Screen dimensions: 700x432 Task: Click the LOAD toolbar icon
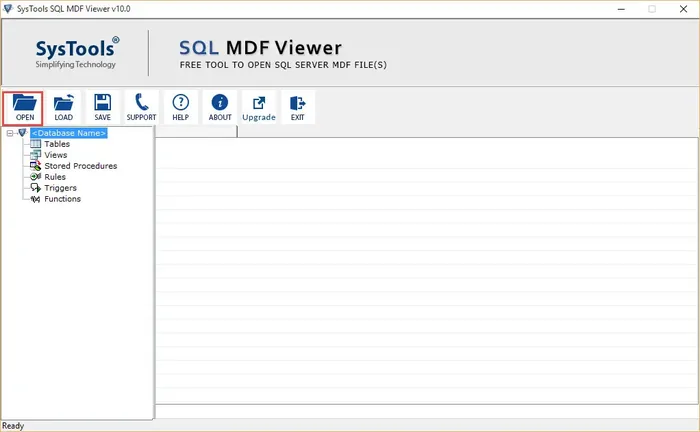pyautogui.click(x=63, y=108)
